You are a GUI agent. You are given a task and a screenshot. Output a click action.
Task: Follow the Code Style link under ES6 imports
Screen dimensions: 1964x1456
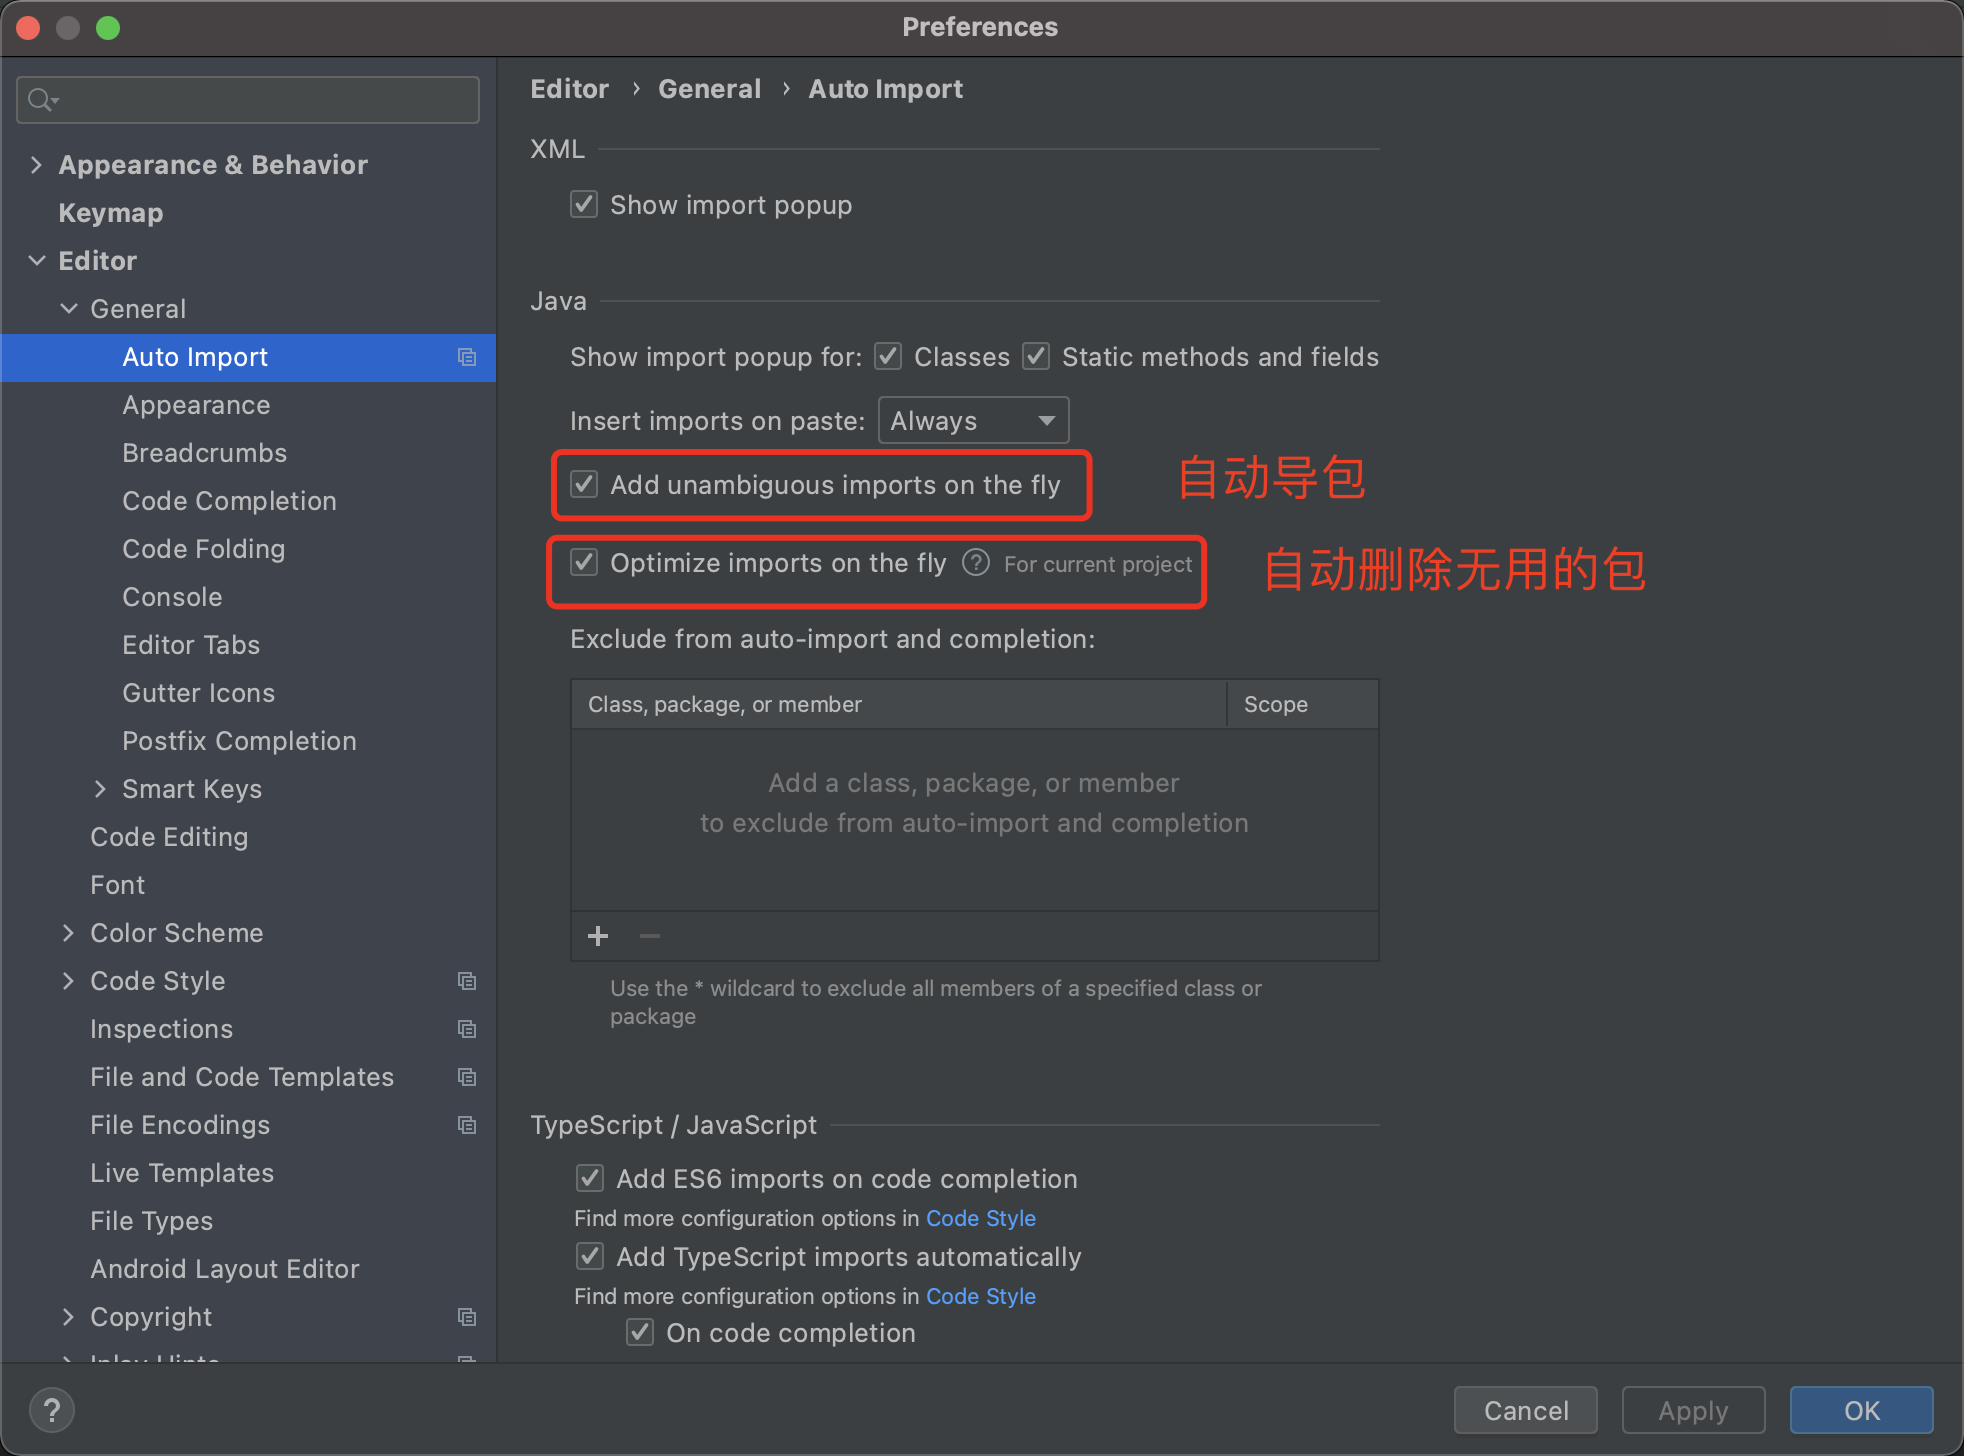coord(980,1218)
